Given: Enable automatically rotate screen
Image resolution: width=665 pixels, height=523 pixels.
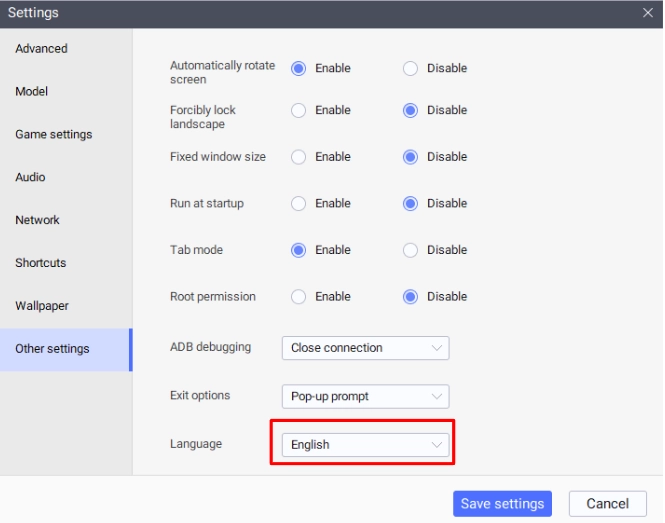Looking at the screenshot, I should [298, 69].
